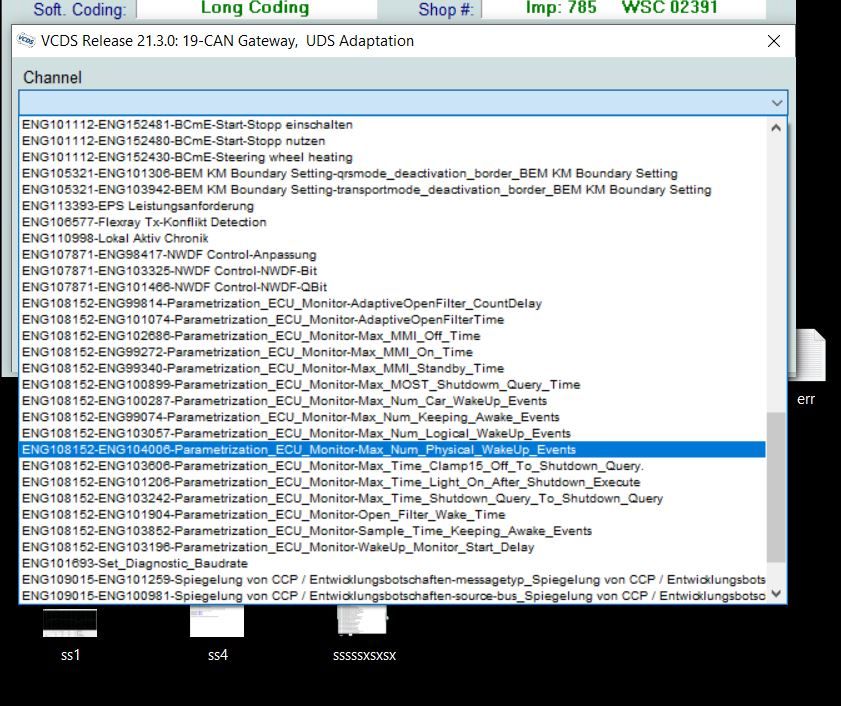Select Lokal Aktiv Chronik channel
This screenshot has width=841, height=706.
pyautogui.click(x=392, y=238)
